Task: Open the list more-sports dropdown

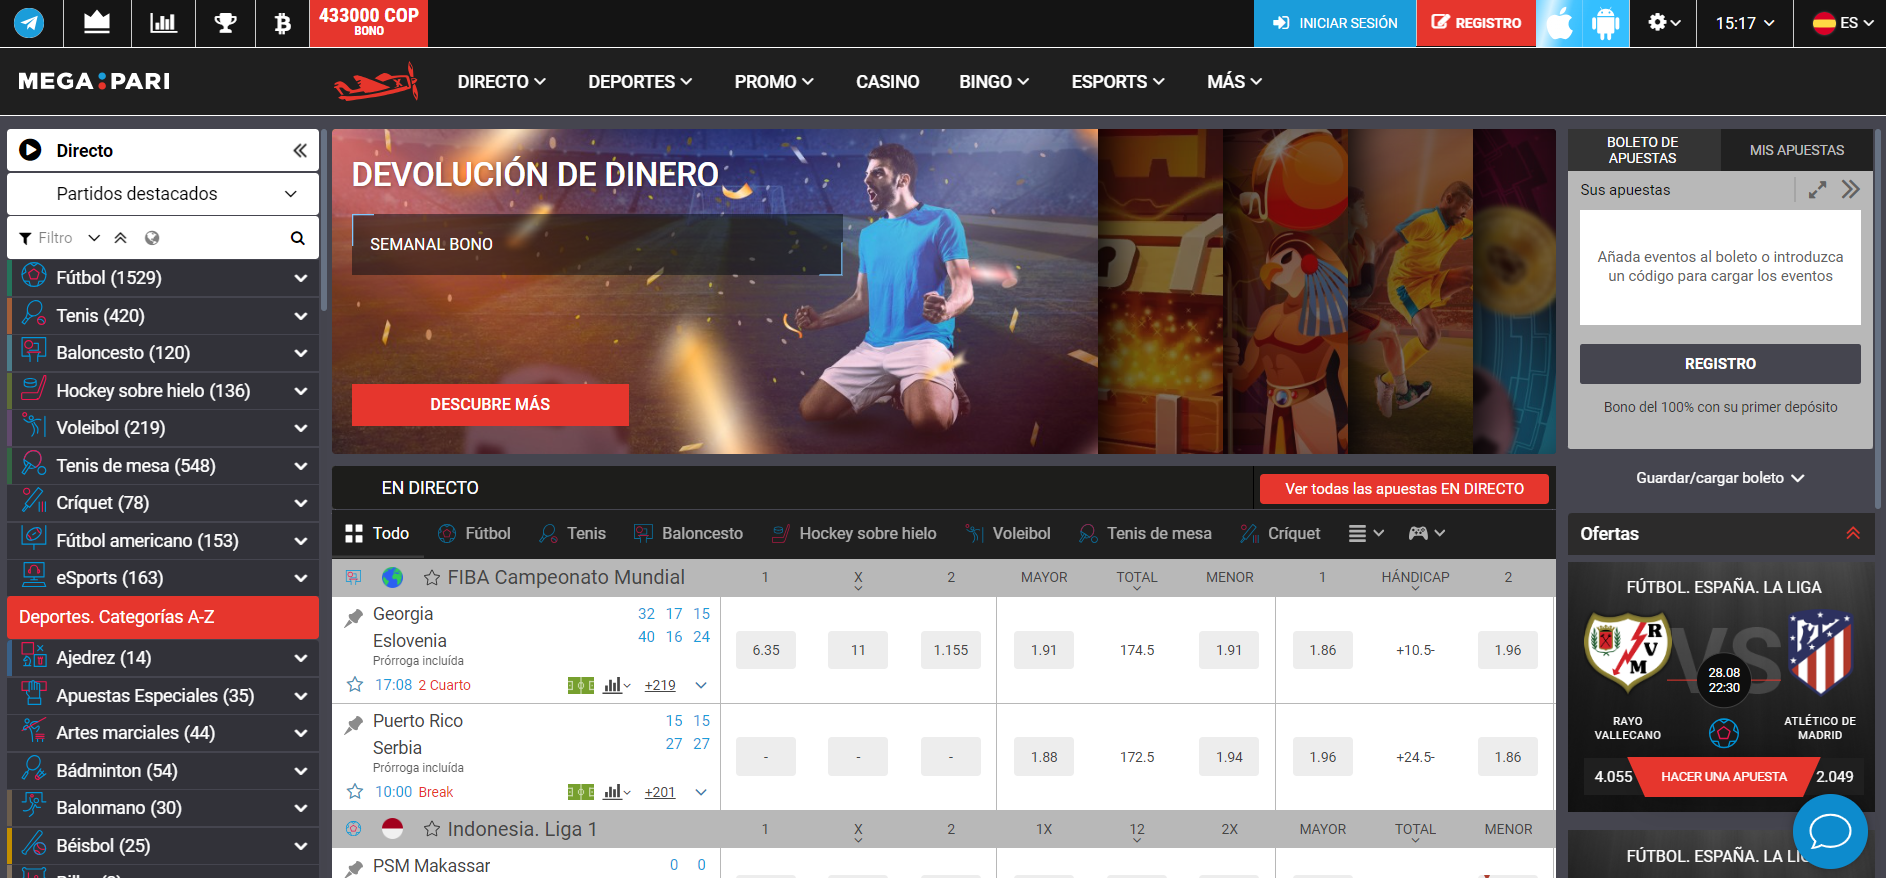Action: (x=1366, y=534)
